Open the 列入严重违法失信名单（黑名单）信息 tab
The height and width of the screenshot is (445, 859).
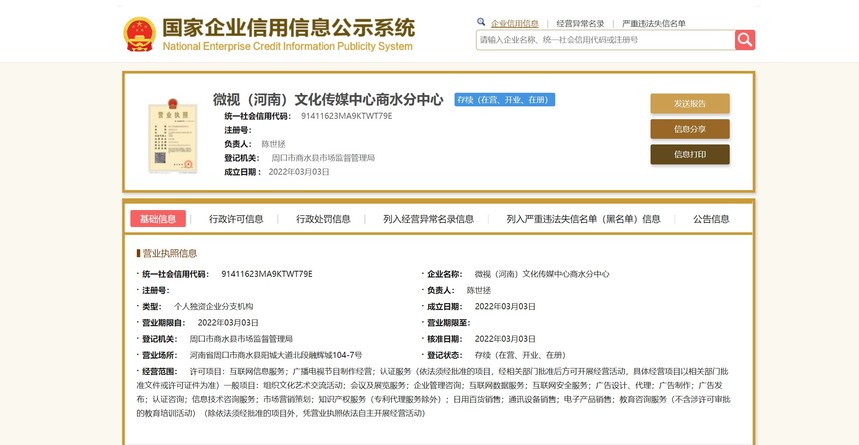point(583,219)
